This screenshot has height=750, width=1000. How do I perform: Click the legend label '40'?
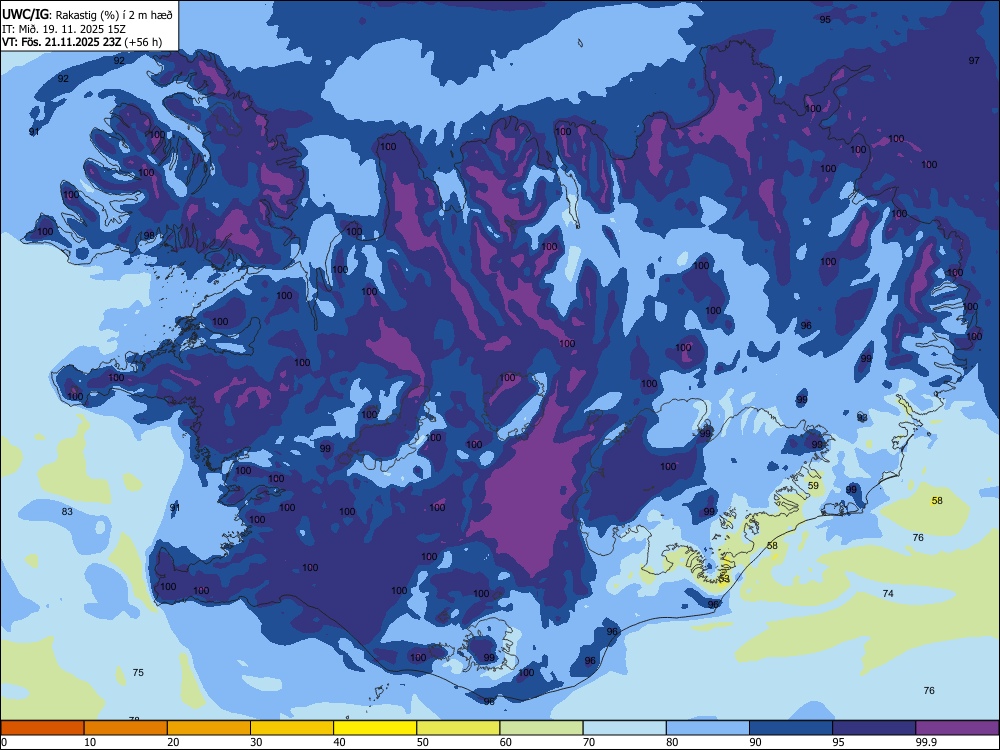pyautogui.click(x=339, y=742)
